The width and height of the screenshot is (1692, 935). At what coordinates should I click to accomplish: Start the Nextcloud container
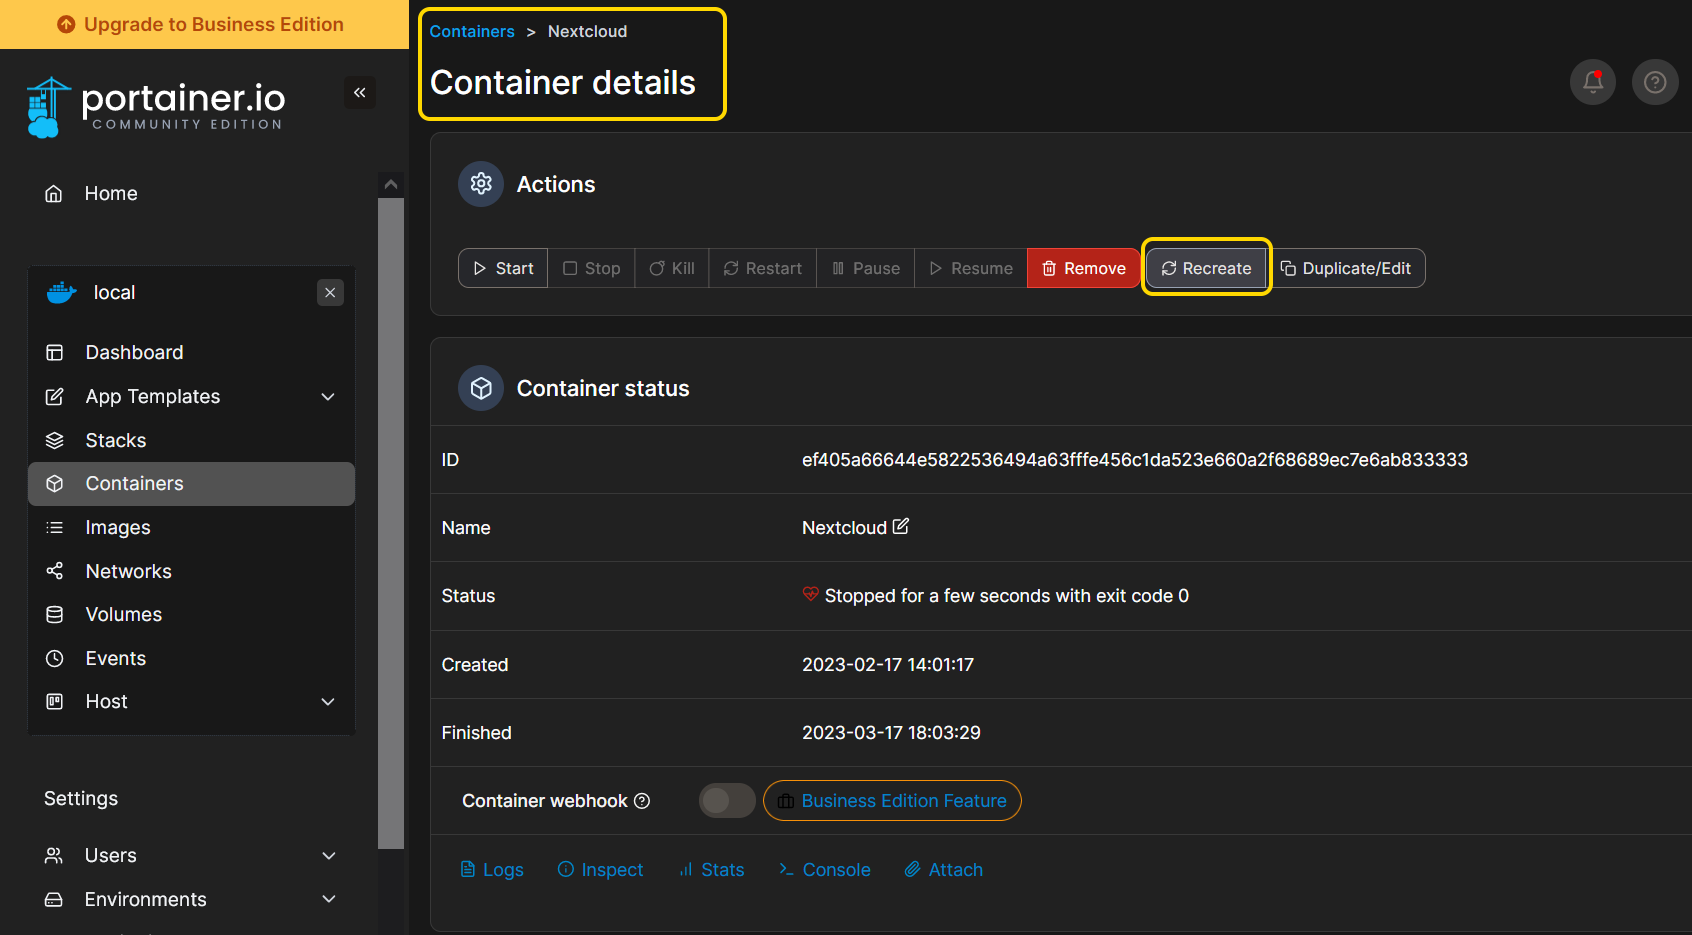[x=503, y=268]
